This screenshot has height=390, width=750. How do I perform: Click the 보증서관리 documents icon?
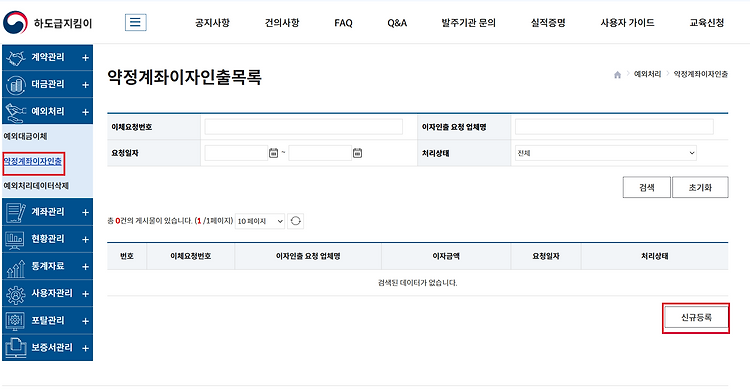click(x=15, y=348)
